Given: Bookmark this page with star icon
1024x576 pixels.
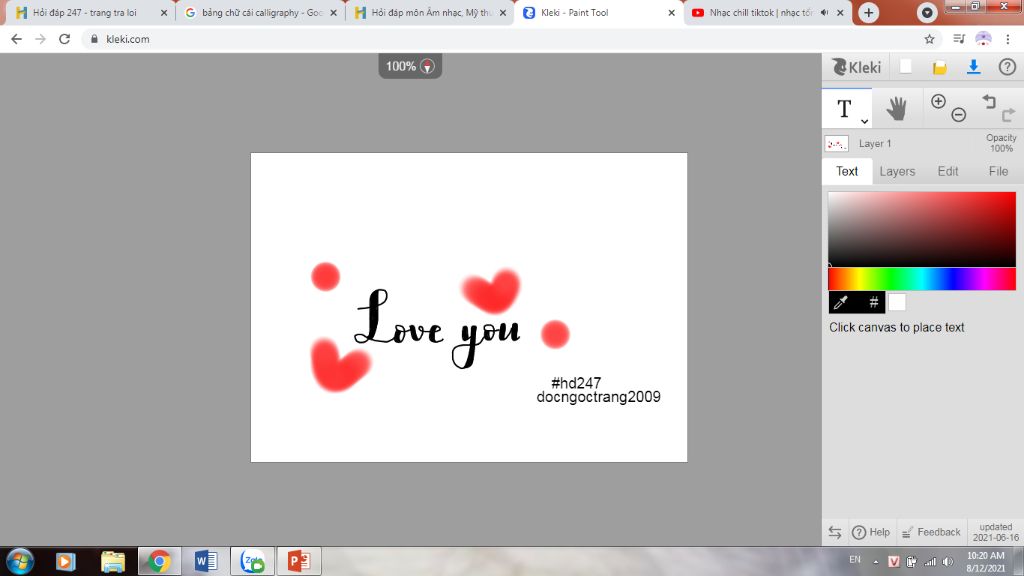Looking at the screenshot, I should pyautogui.click(x=929, y=39).
